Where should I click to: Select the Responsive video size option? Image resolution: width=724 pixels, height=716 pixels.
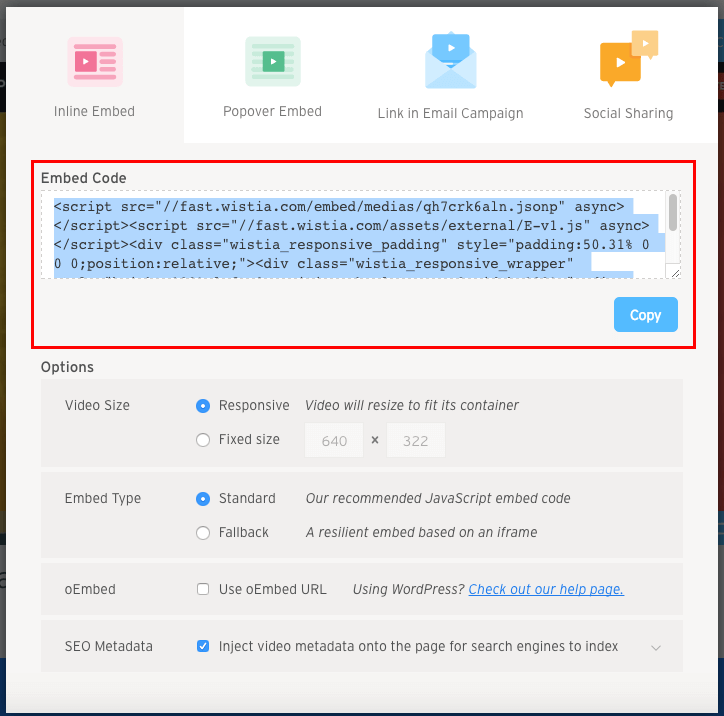[x=203, y=406]
